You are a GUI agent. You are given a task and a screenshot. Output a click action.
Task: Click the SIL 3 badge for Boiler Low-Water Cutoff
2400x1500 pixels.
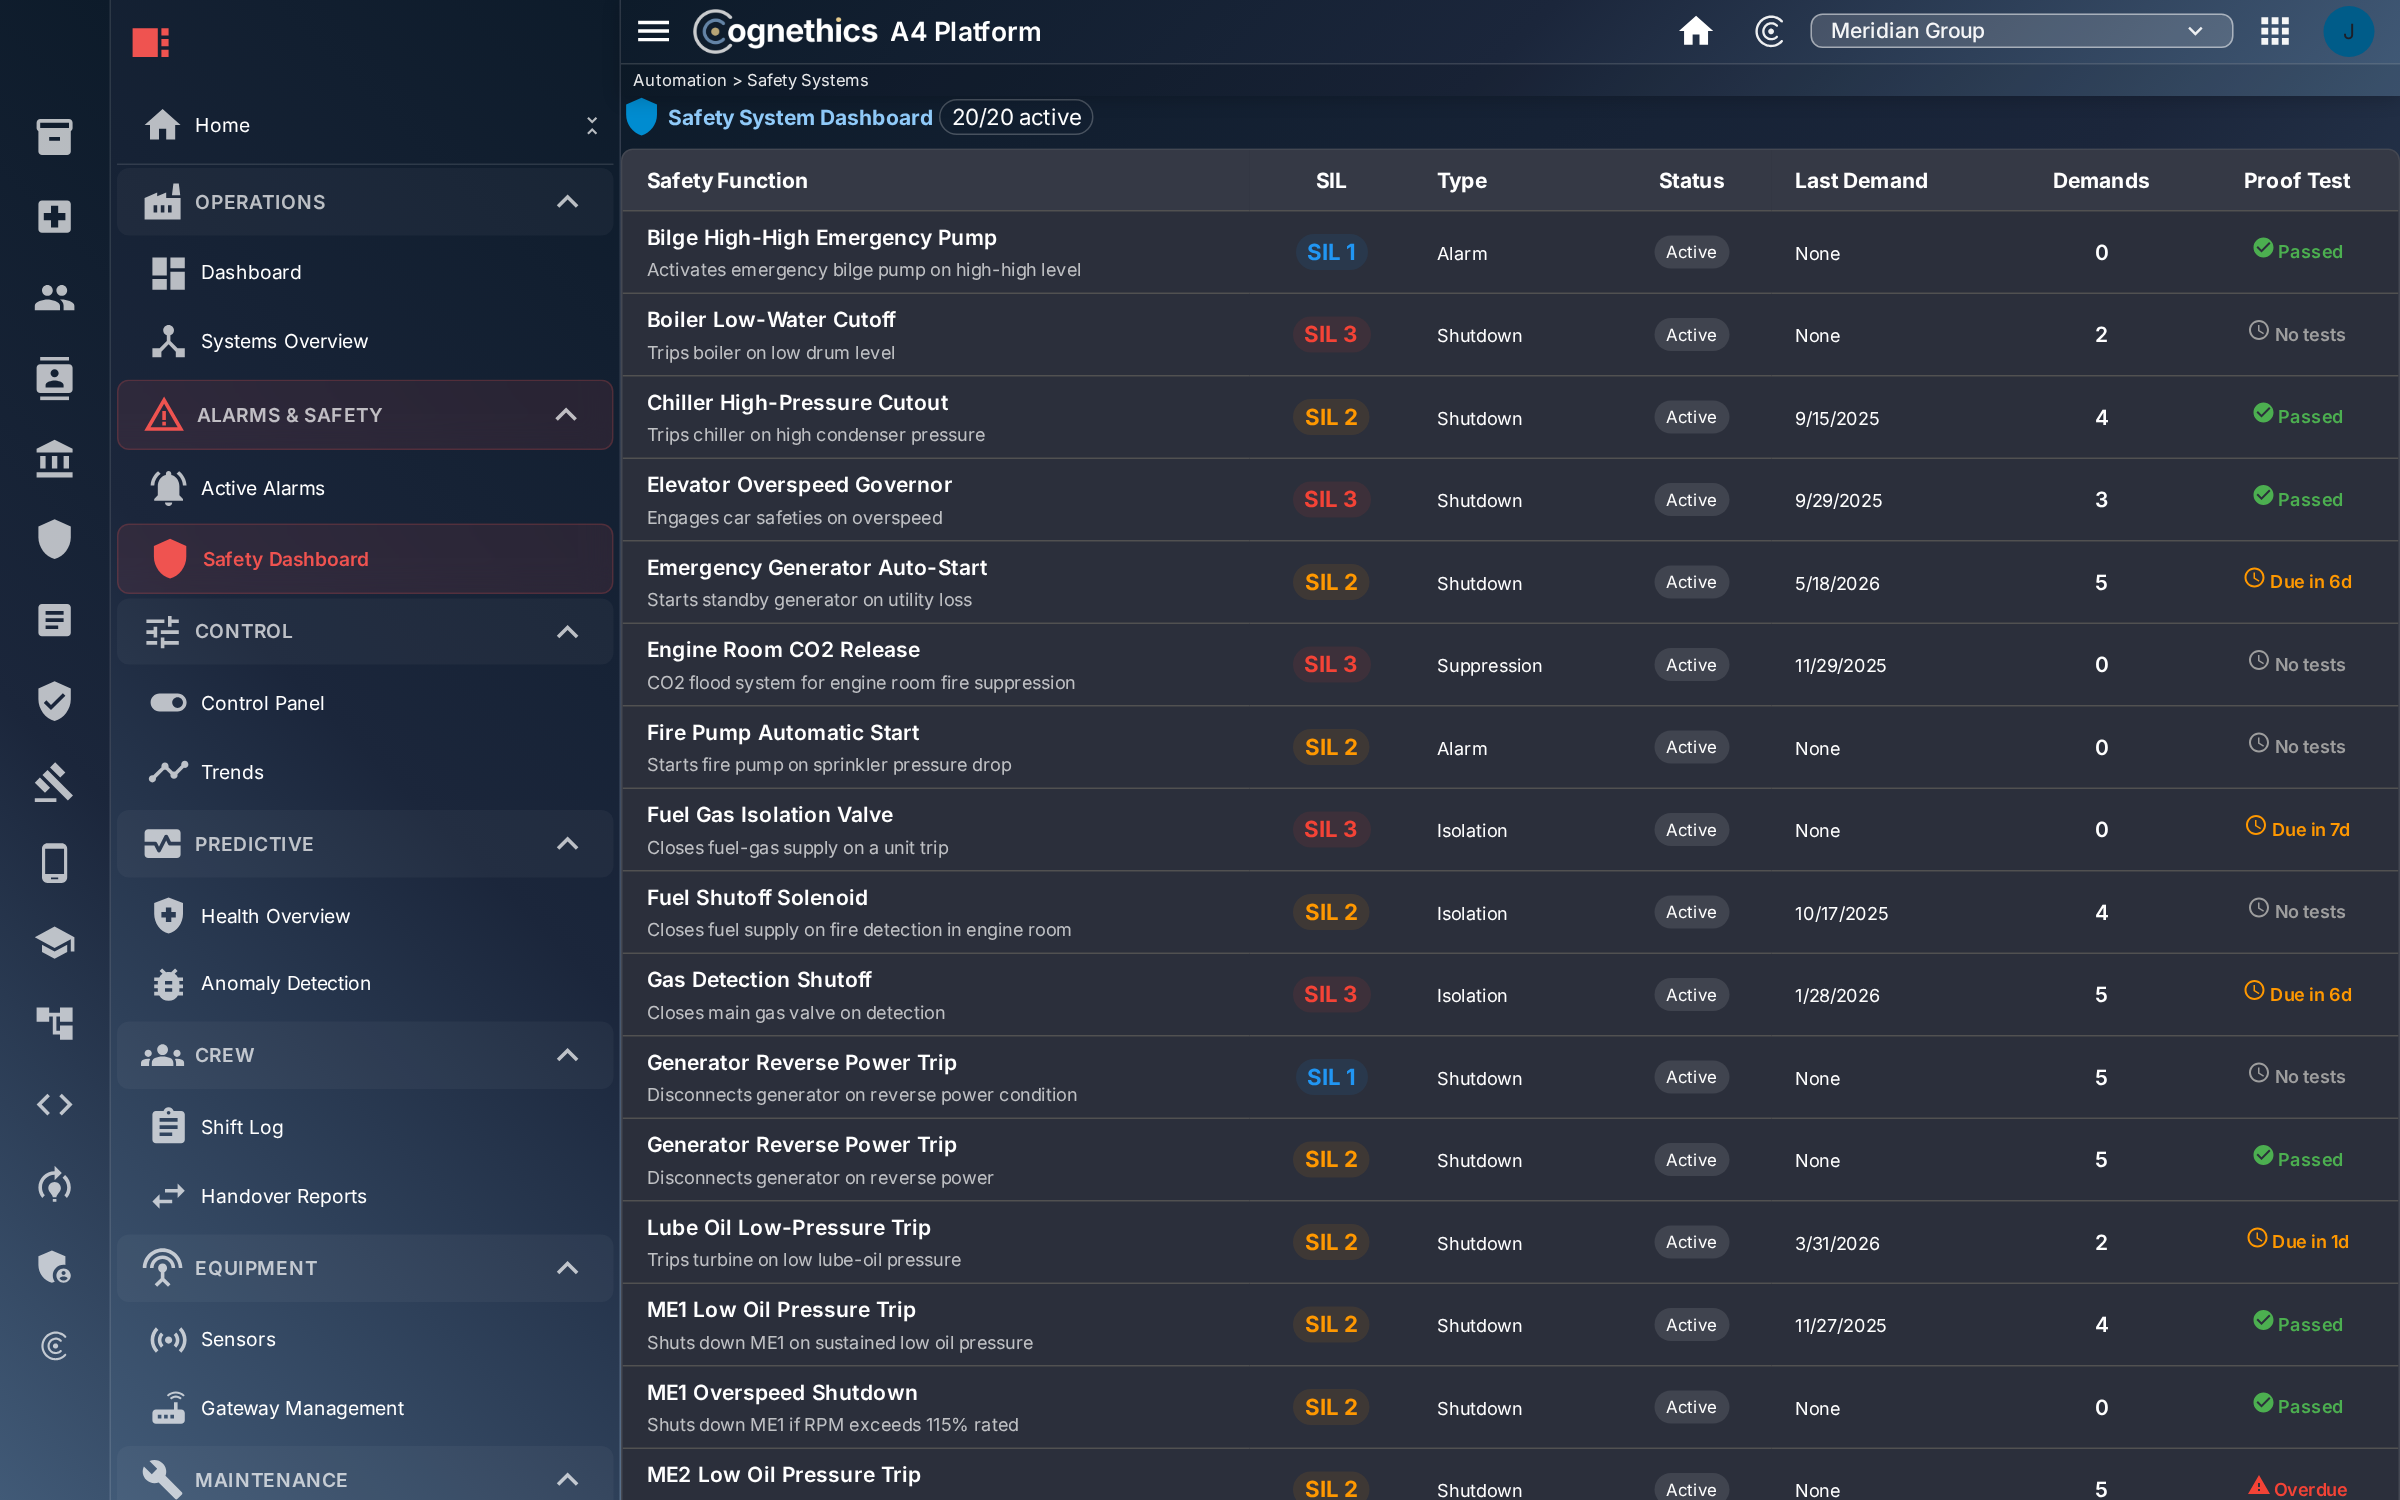[x=1330, y=335]
